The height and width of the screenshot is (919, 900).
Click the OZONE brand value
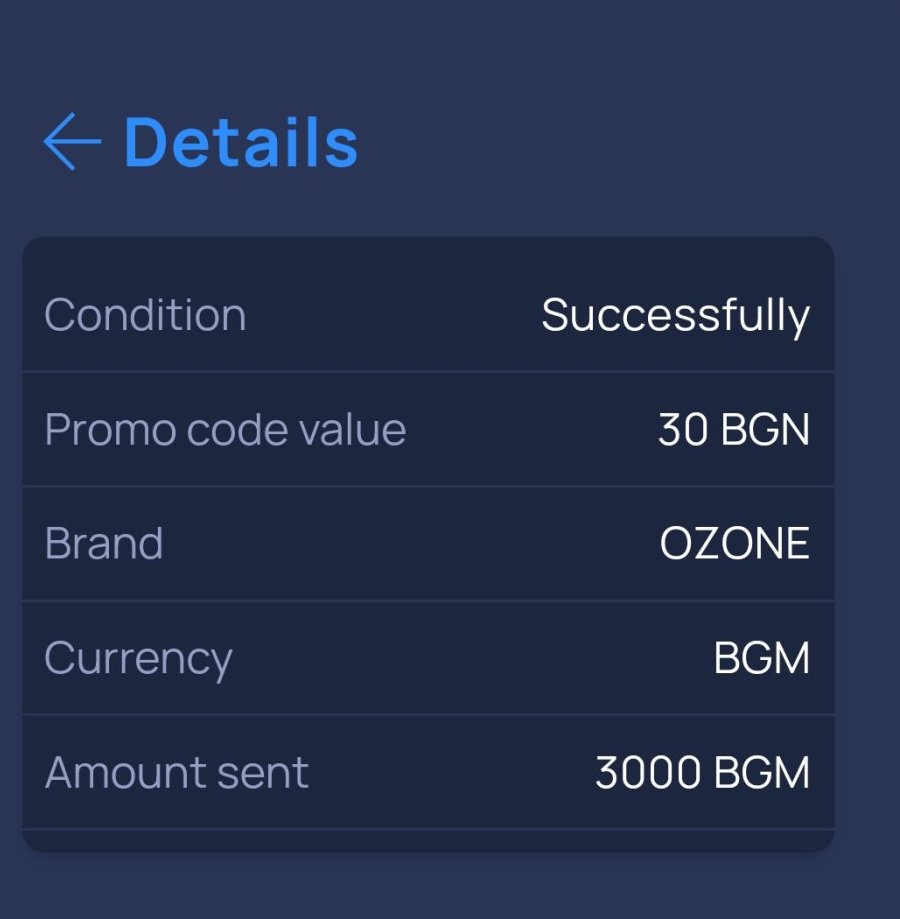734,544
